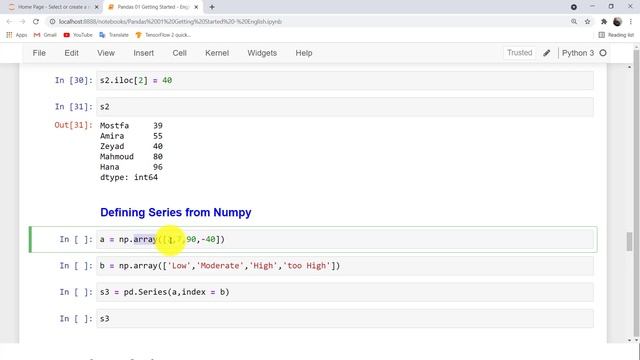Close the Home Page browser tab
This screenshot has height=360, width=640.
pos(97,7)
